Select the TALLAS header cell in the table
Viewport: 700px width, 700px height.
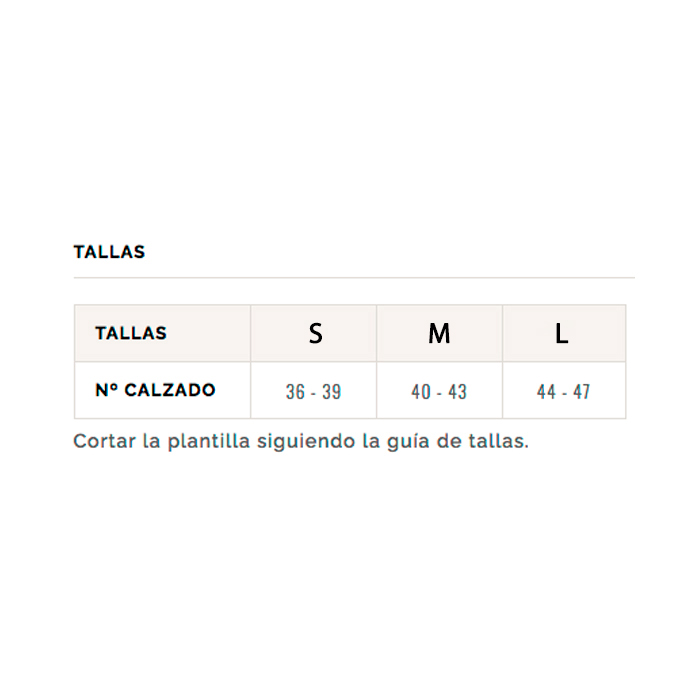(x=131, y=333)
